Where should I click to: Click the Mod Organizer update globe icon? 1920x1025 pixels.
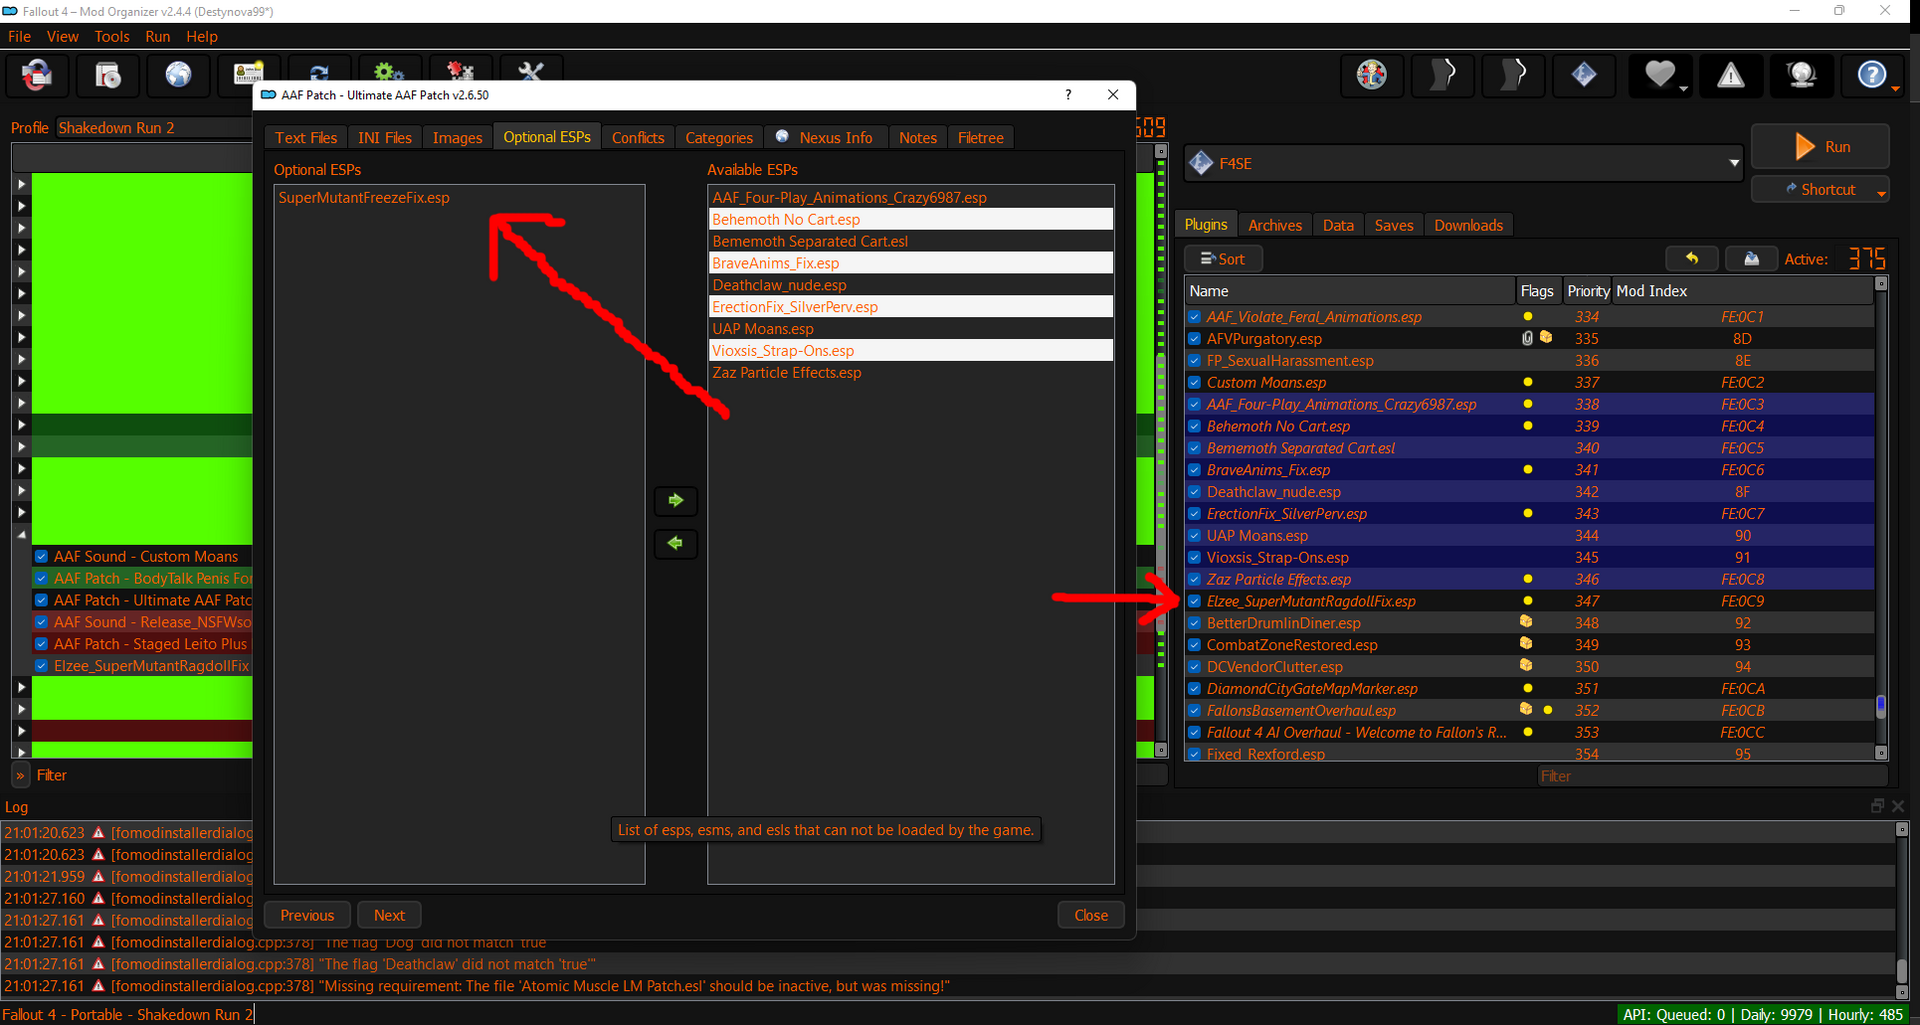1801,75
